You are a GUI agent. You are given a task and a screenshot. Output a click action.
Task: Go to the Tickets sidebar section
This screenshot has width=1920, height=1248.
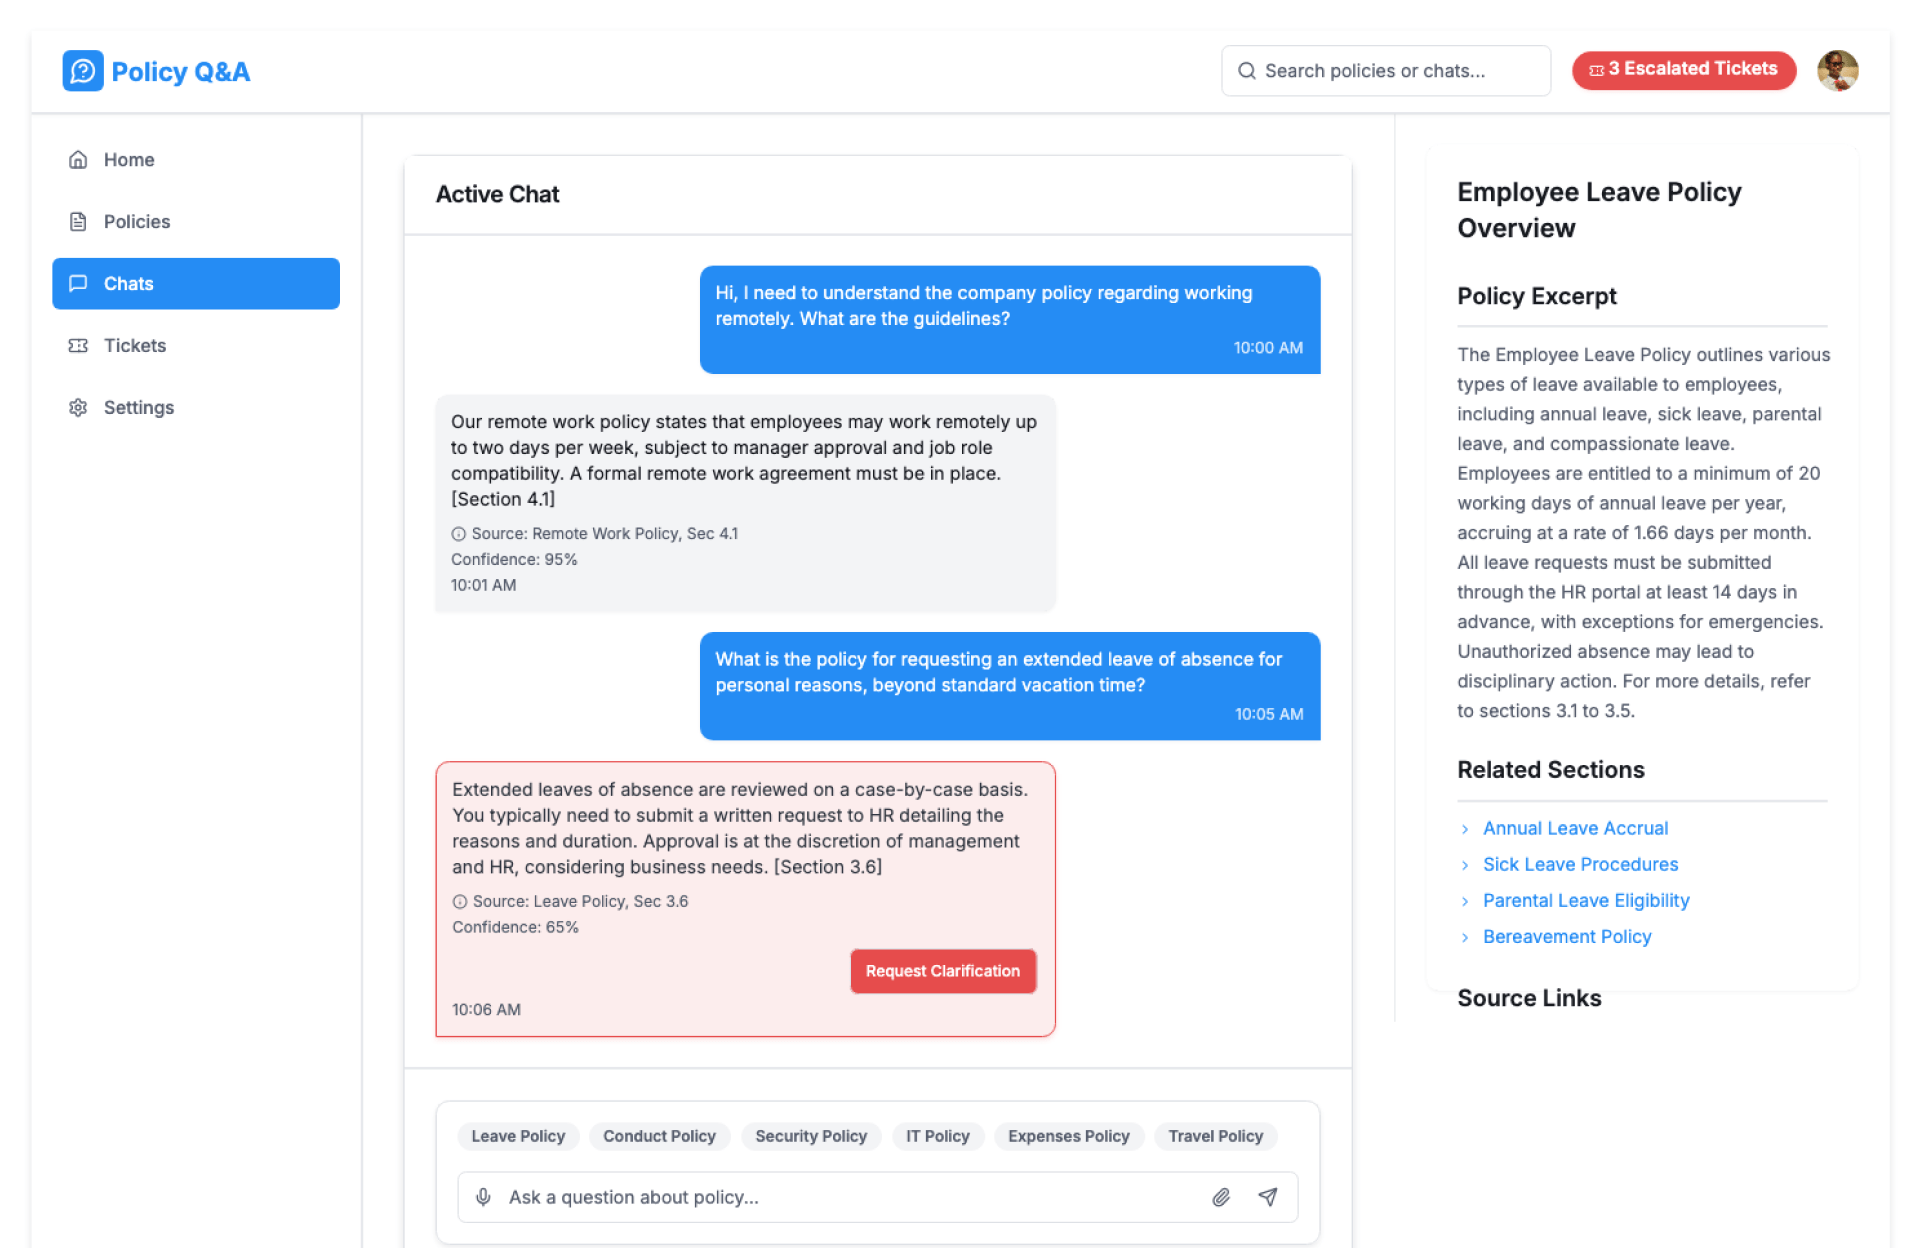point(135,346)
